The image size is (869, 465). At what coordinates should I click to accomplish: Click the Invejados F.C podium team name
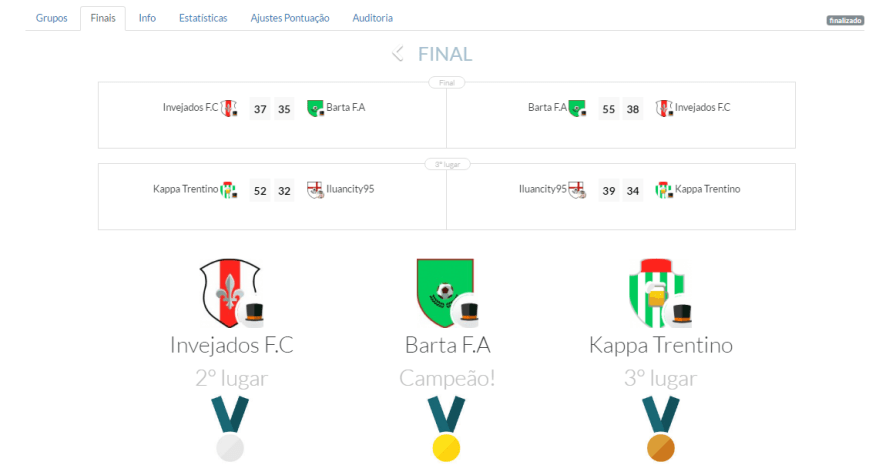(232, 346)
